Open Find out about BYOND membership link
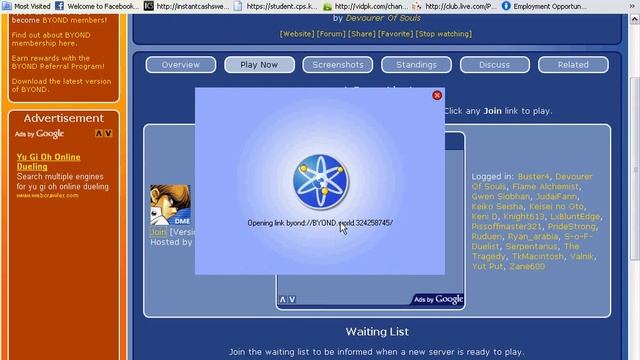The width and height of the screenshot is (640, 360). (51, 39)
